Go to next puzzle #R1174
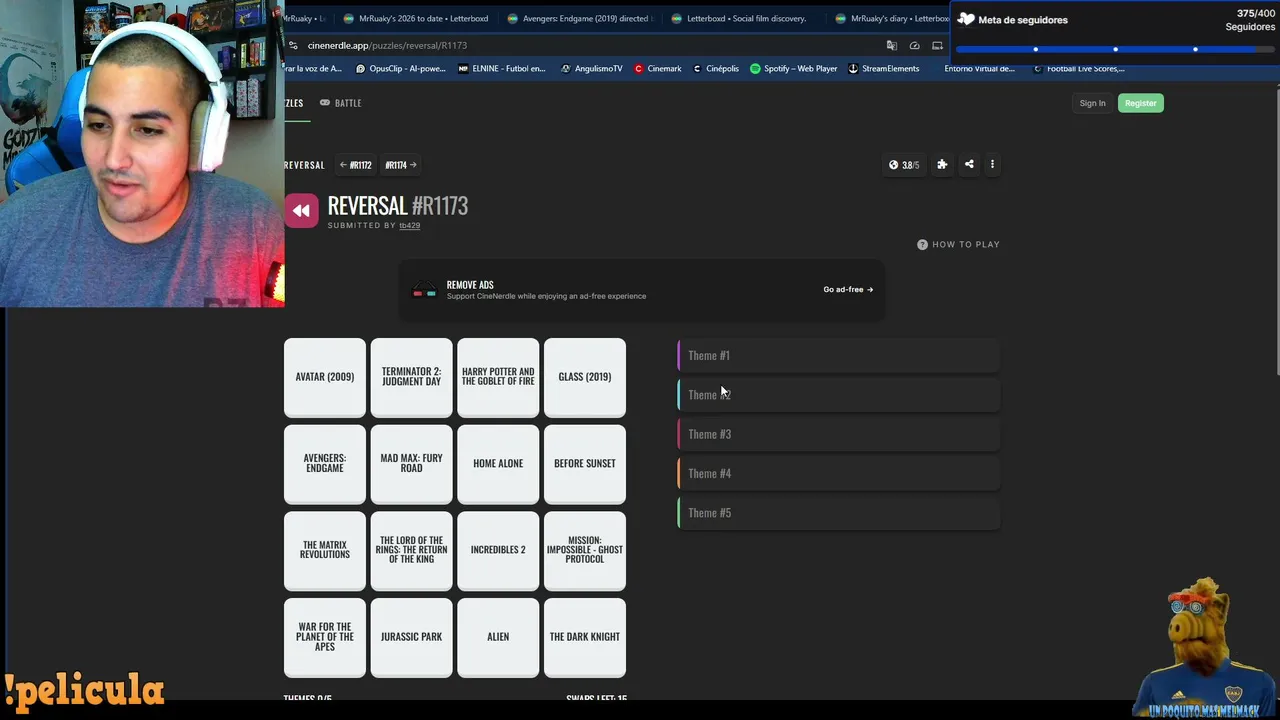This screenshot has height=720, width=1280. [401, 165]
